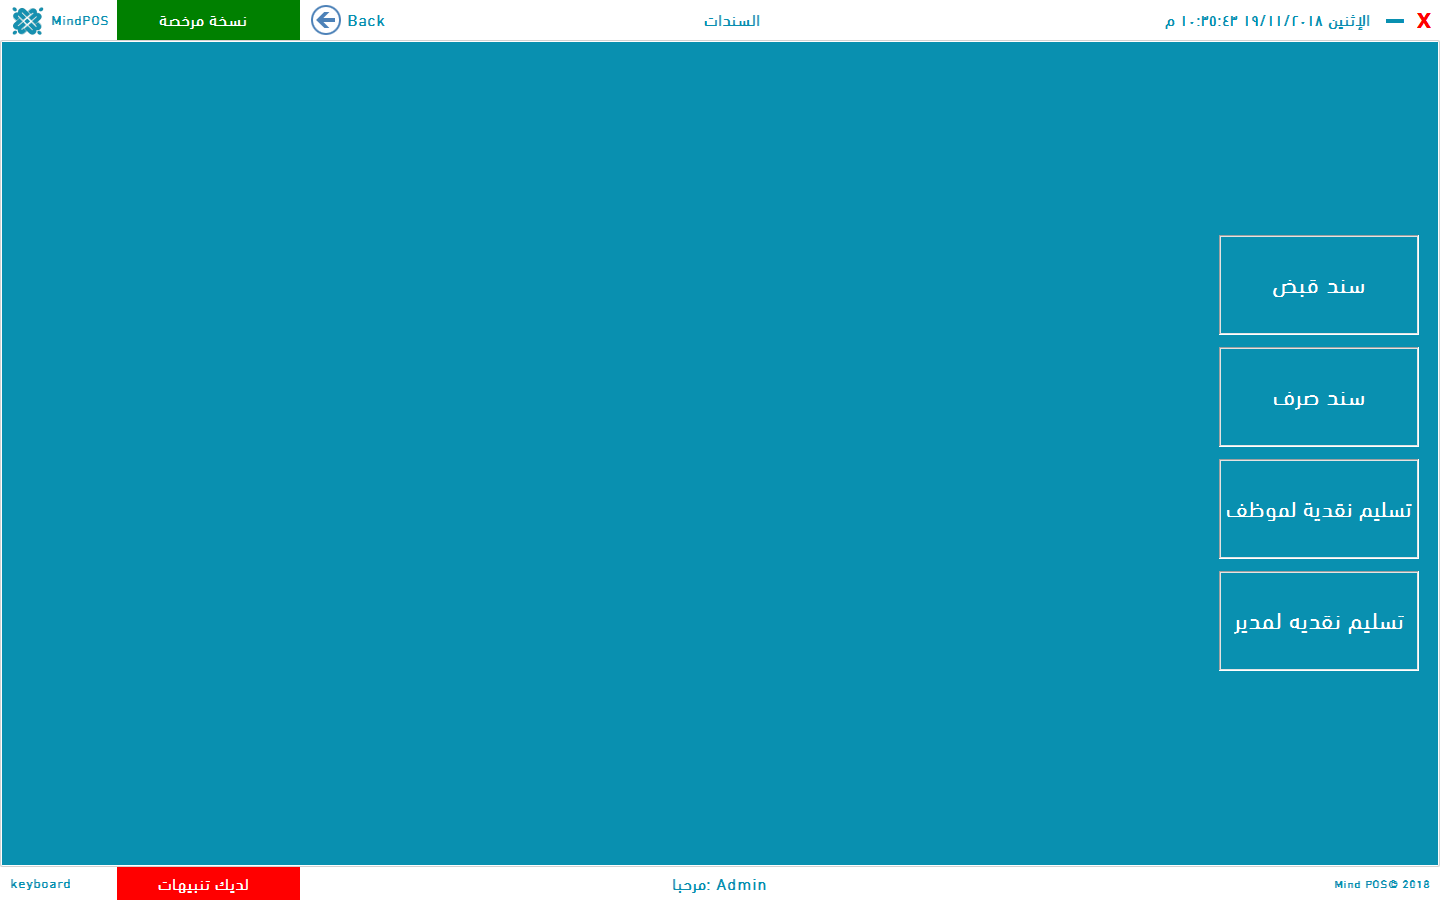Click the clock time in the header
The width and height of the screenshot is (1440, 900).
click(x=1208, y=21)
